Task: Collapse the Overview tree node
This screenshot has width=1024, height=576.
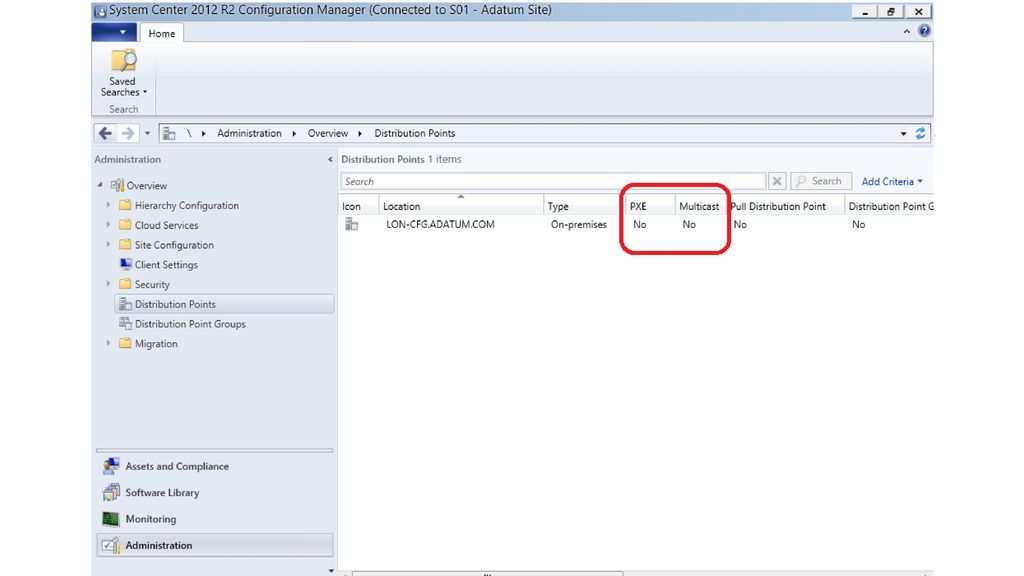Action: coord(100,185)
